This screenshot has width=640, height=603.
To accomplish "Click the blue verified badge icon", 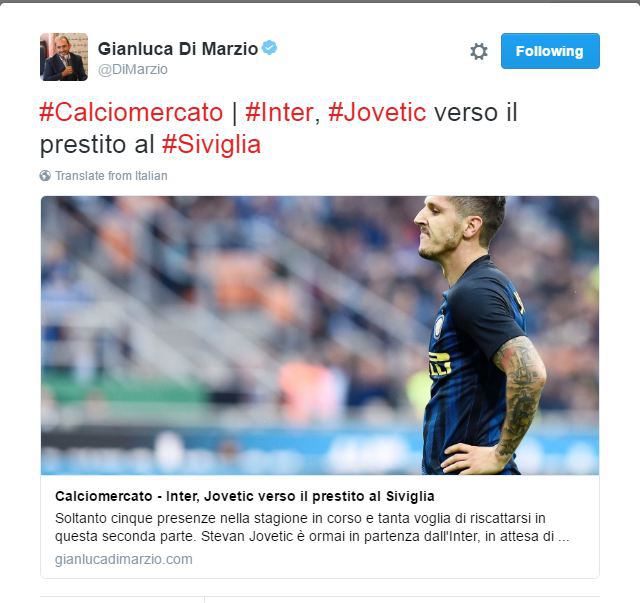I will (x=269, y=48).
